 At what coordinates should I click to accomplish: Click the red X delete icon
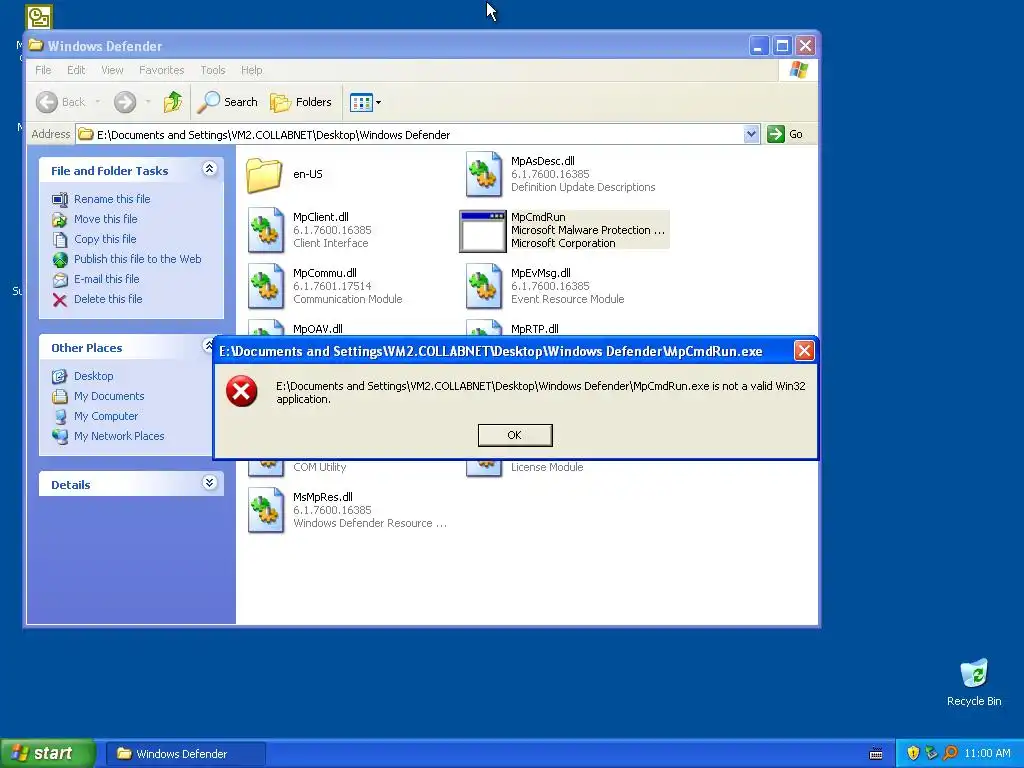60,300
